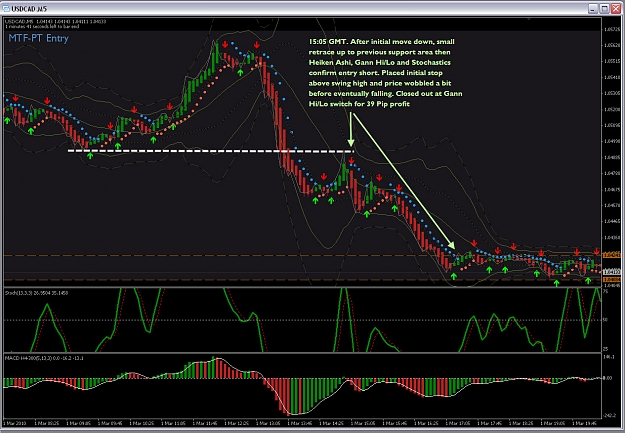The width and height of the screenshot is (625, 433).
Task: Click the 'MTF-PT Entry' chart label
Action: pyautogui.click(x=38, y=38)
